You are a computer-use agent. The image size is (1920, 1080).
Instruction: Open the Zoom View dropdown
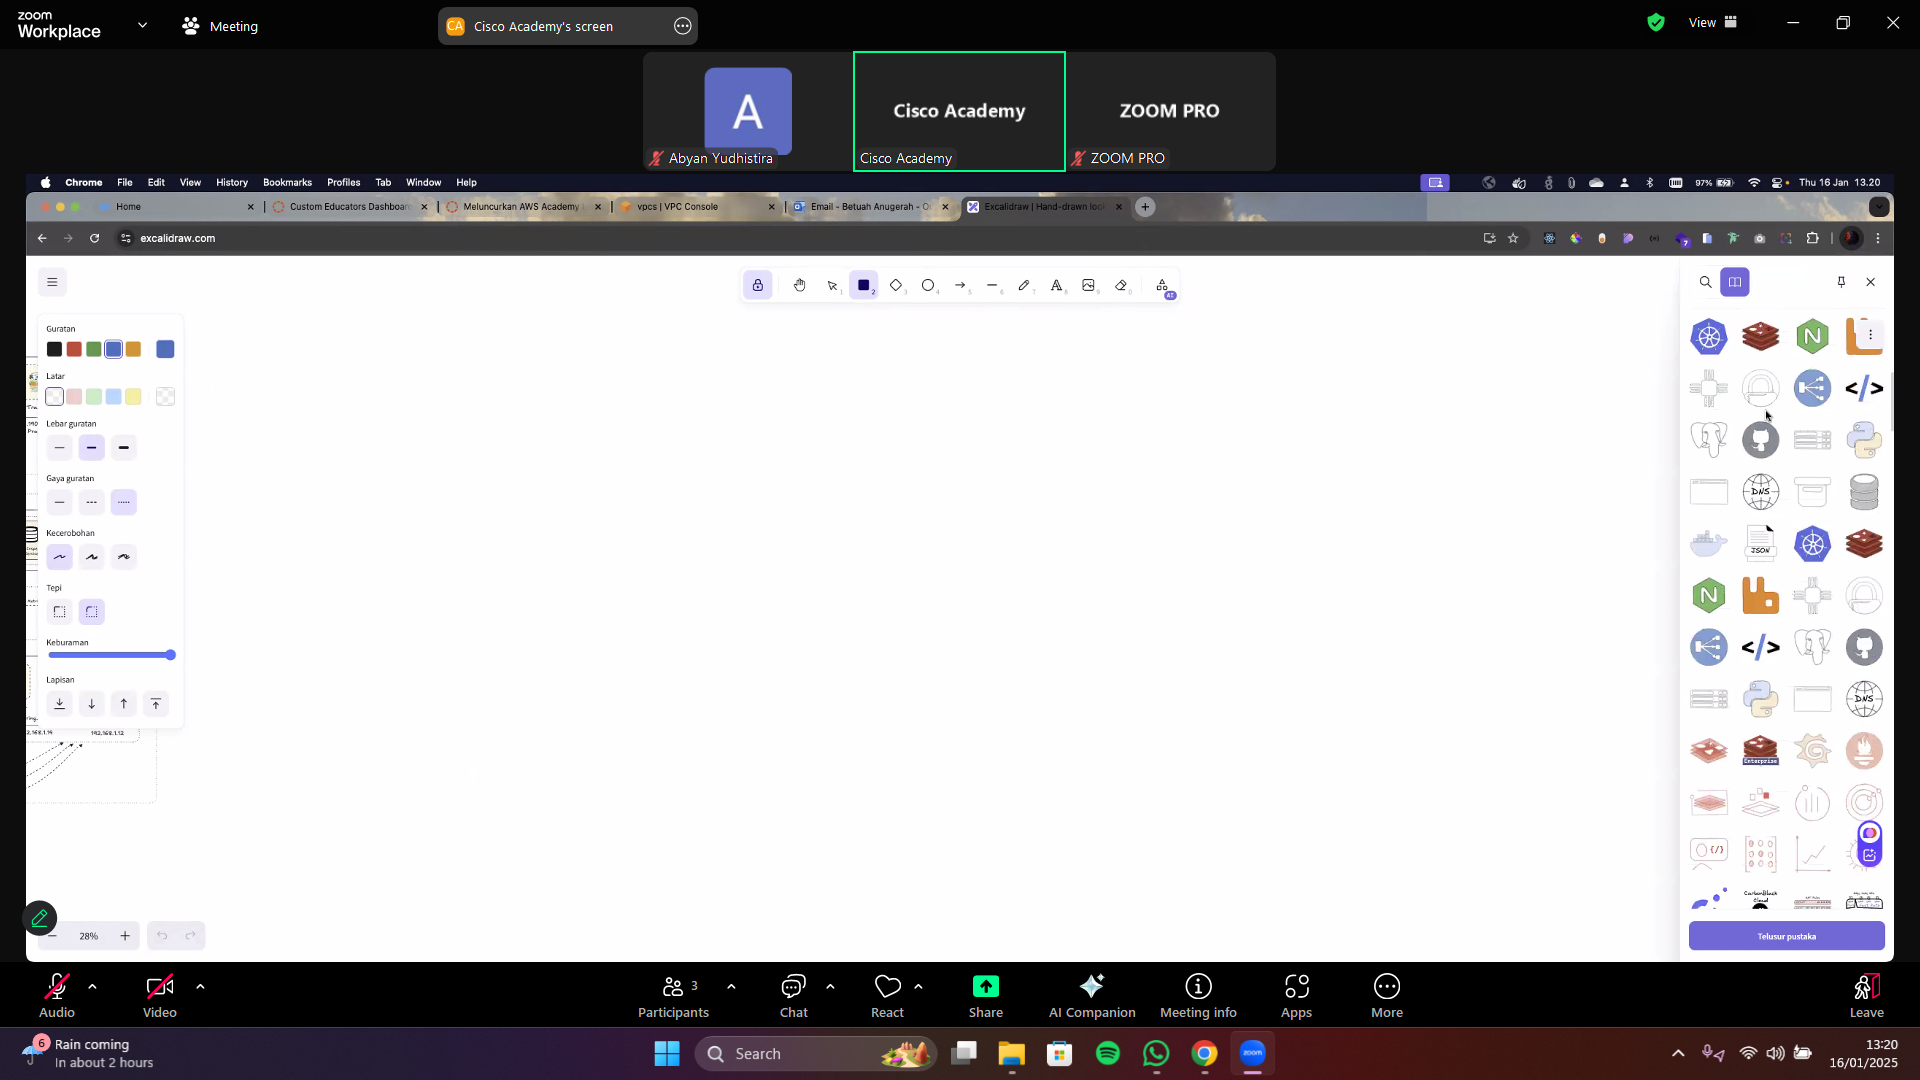1712,22
